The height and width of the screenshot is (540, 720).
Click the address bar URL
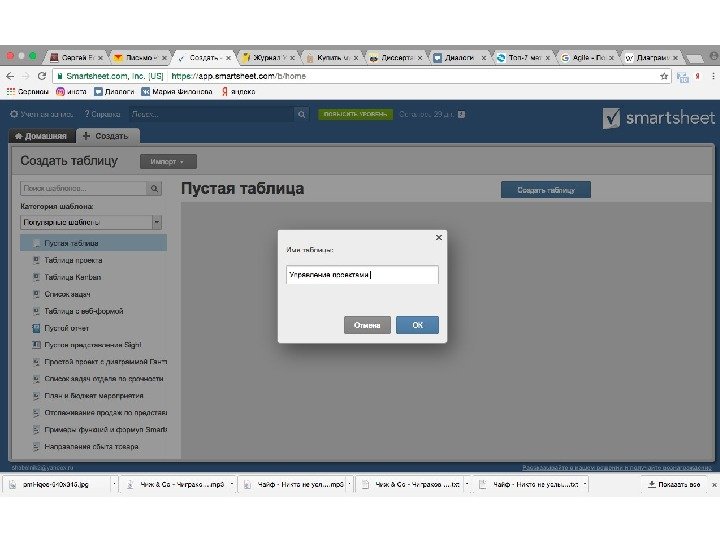tap(238, 76)
